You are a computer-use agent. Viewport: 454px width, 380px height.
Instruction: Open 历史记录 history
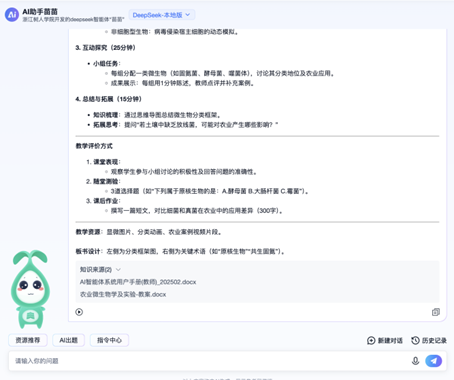tap(429, 340)
